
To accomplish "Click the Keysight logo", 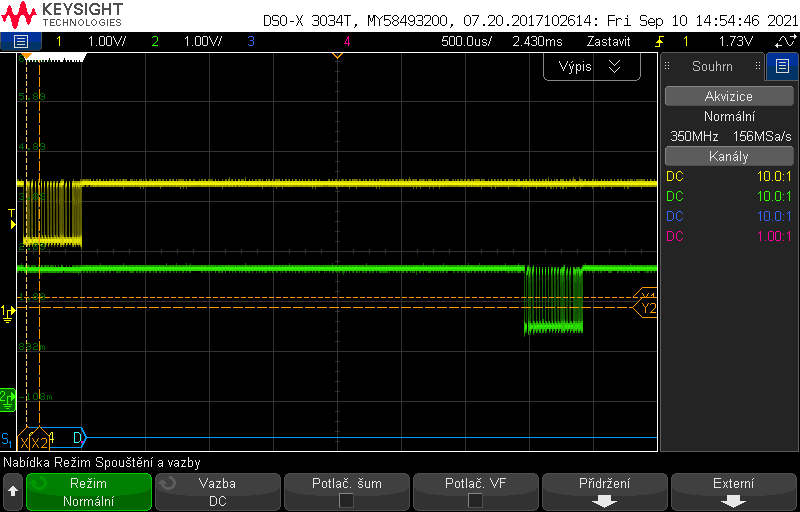I will click(x=62, y=15).
